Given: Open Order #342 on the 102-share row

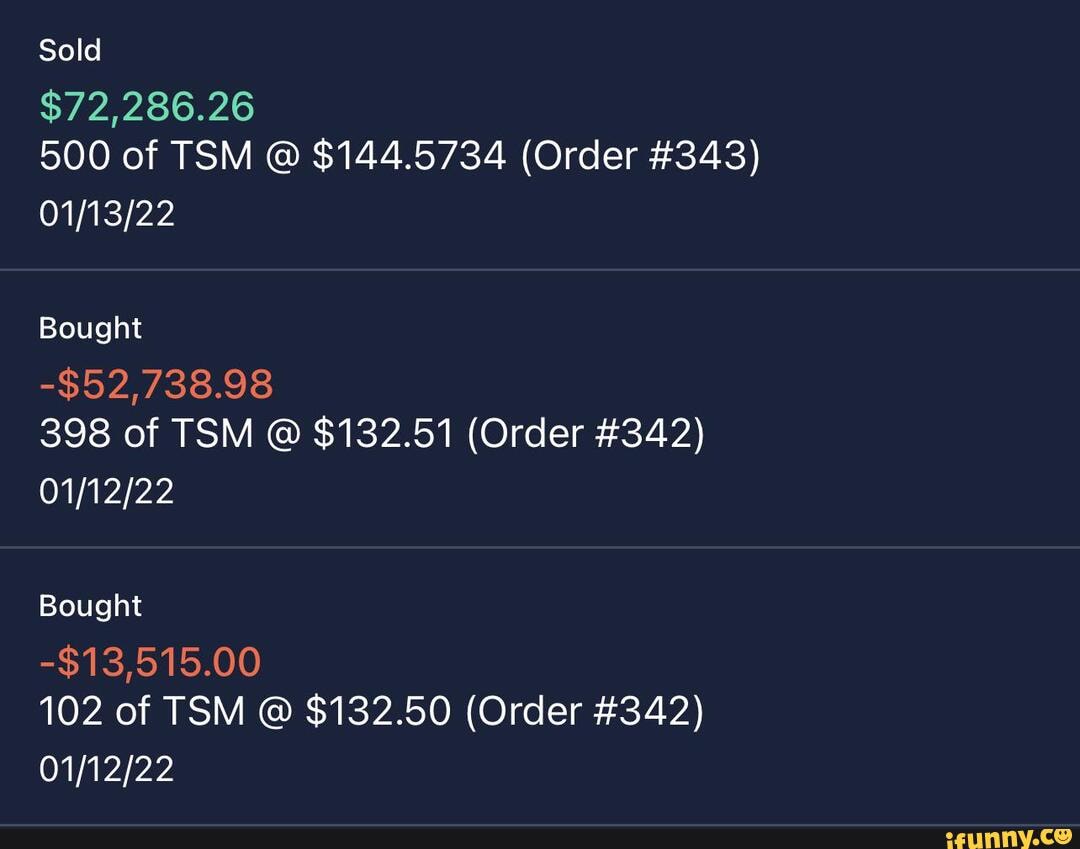Looking at the screenshot, I should (585, 712).
